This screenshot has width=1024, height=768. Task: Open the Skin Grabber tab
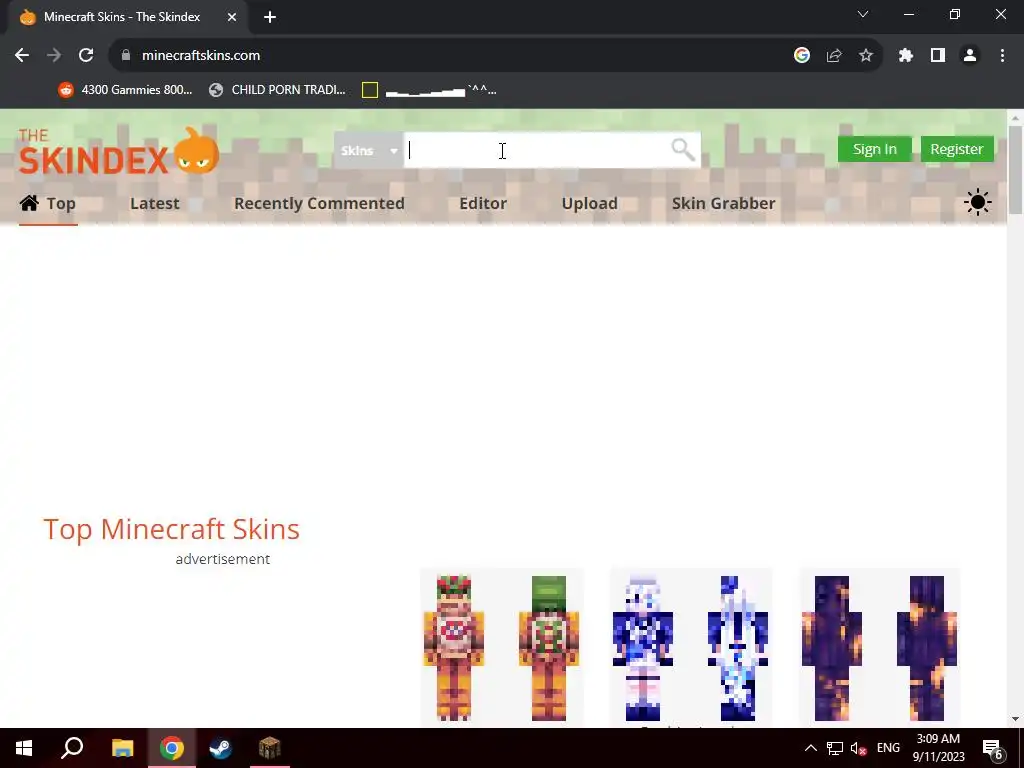point(724,203)
